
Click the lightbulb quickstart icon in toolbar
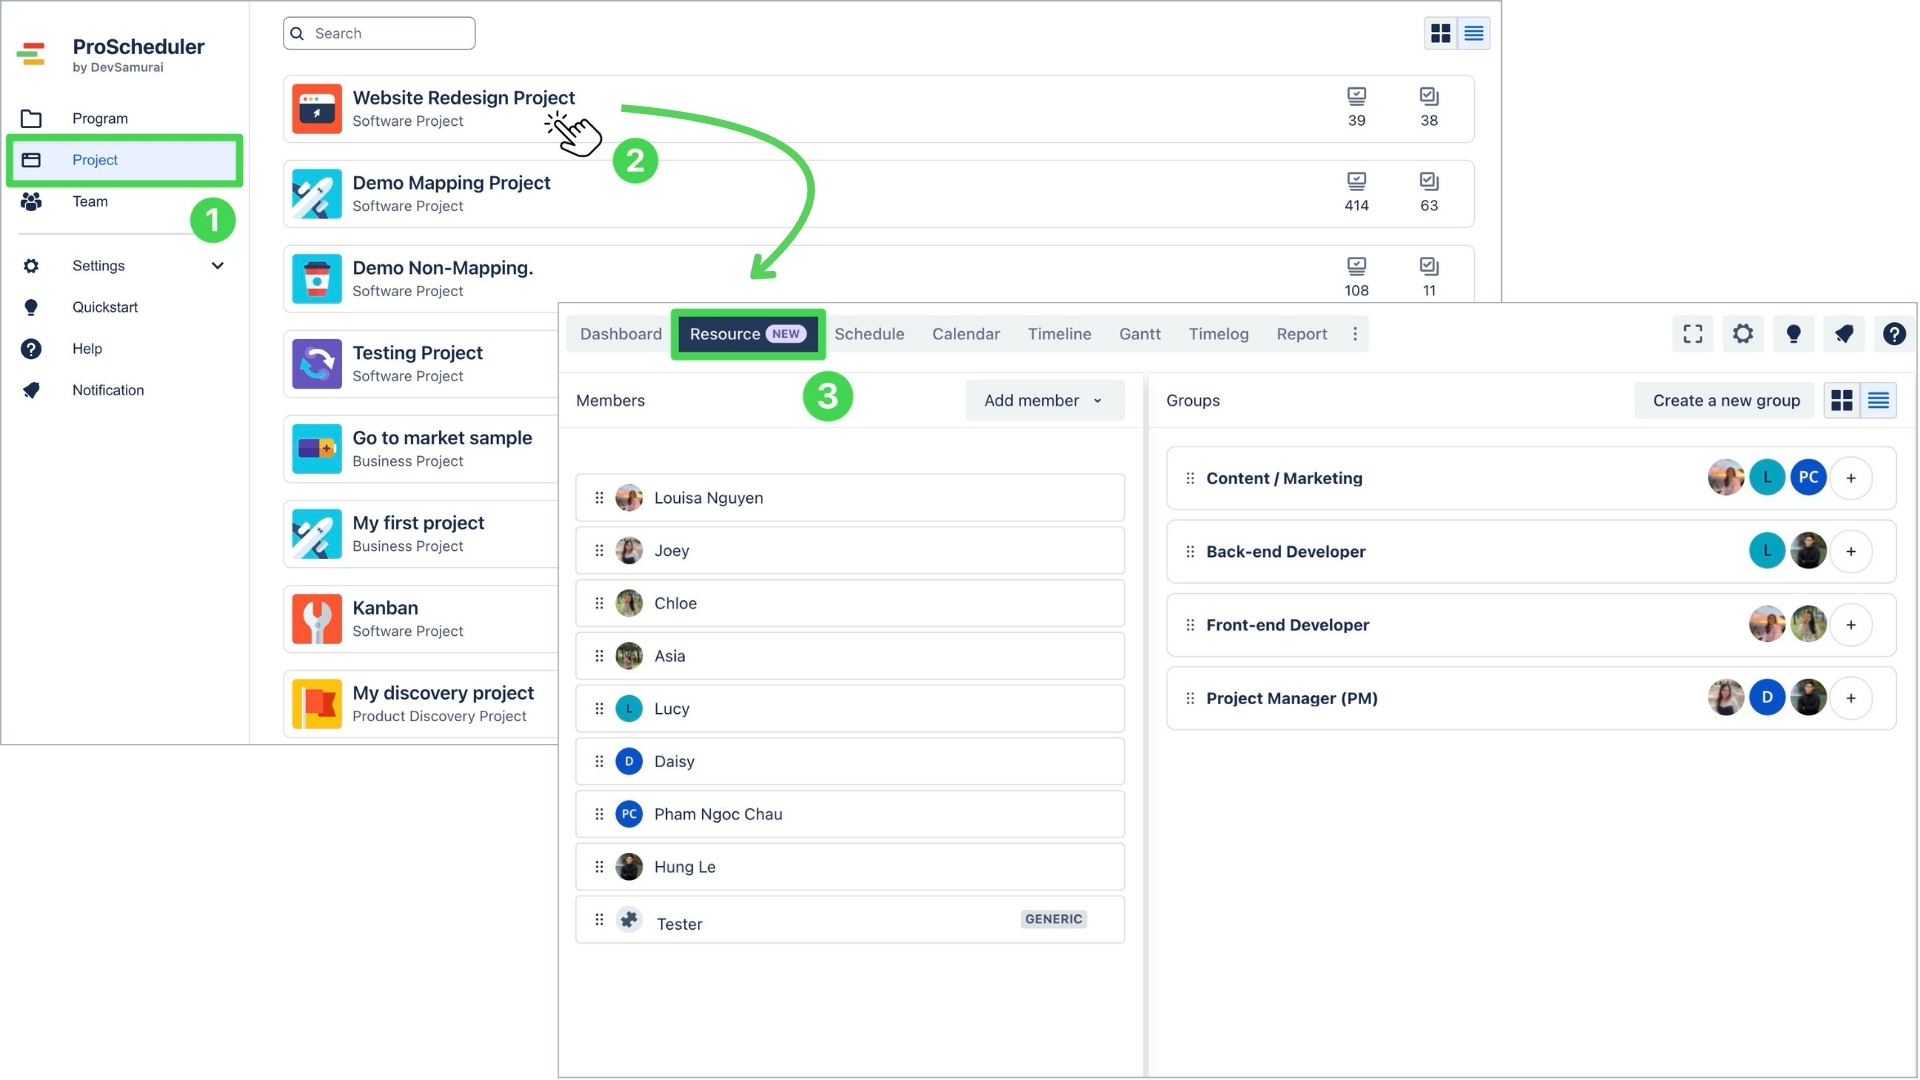pyautogui.click(x=1793, y=334)
